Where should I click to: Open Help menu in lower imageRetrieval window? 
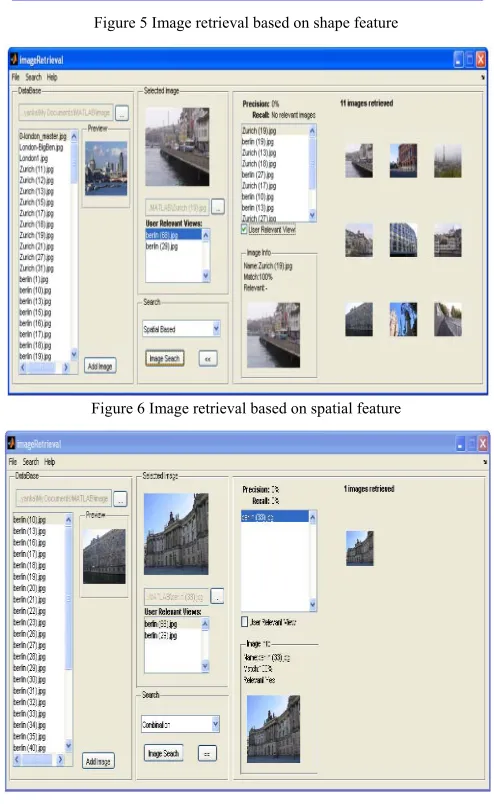49,461
